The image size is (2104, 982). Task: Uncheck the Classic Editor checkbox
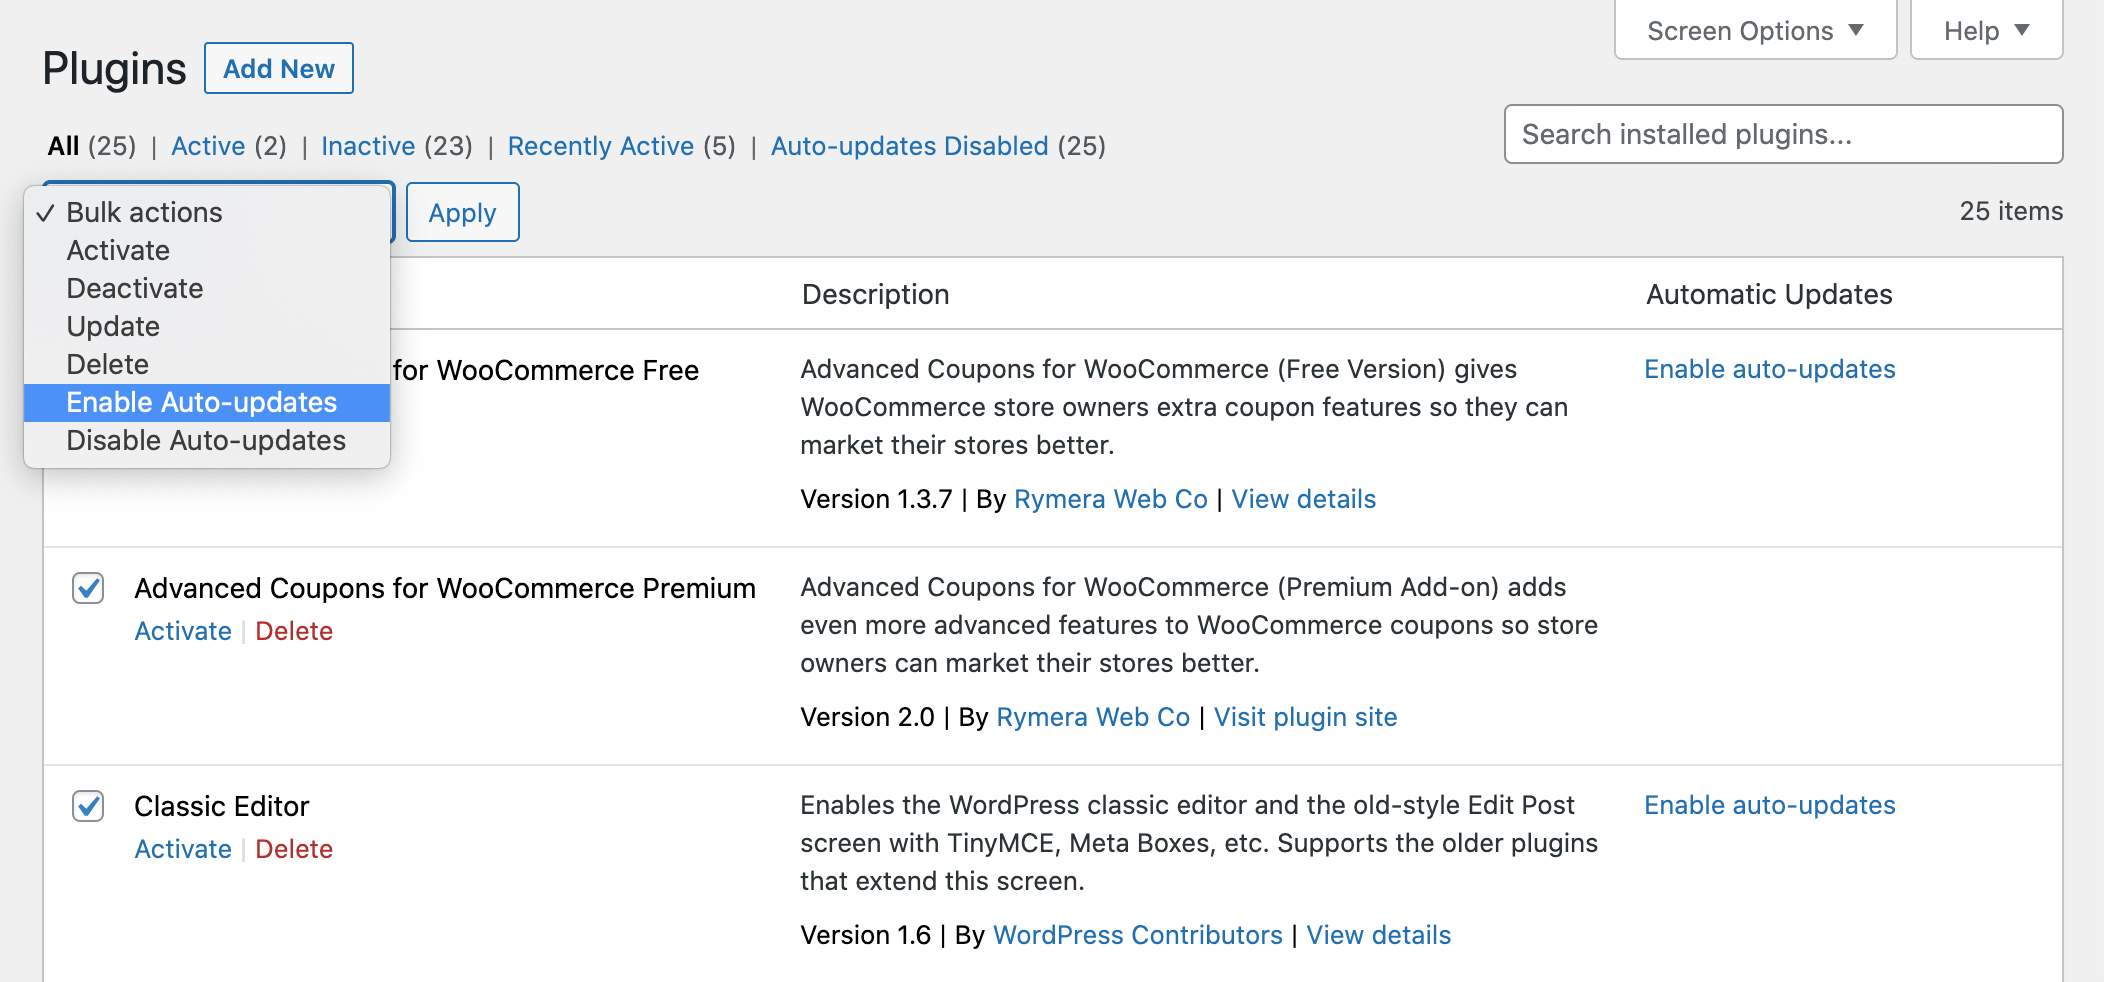[88, 806]
